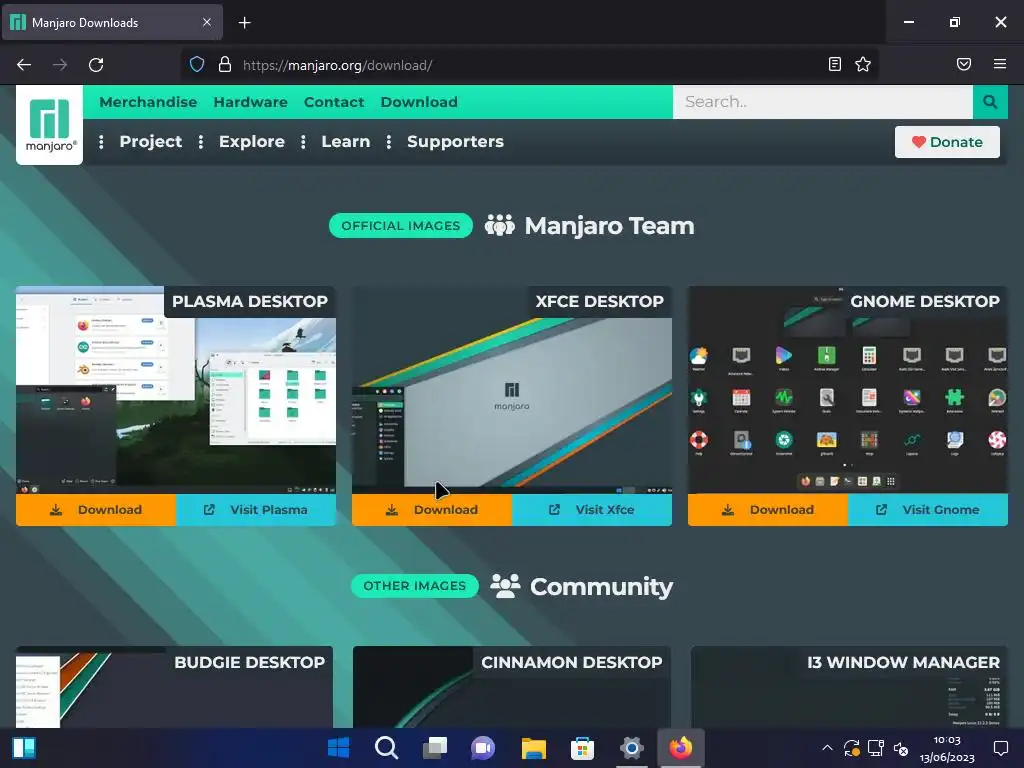The image size is (1024, 768).
Task: Open notification center icon
Action: (x=1000, y=748)
